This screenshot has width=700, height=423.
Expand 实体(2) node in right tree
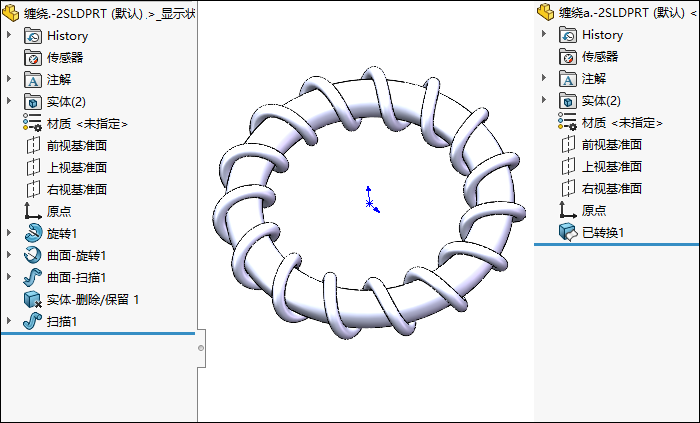544,100
